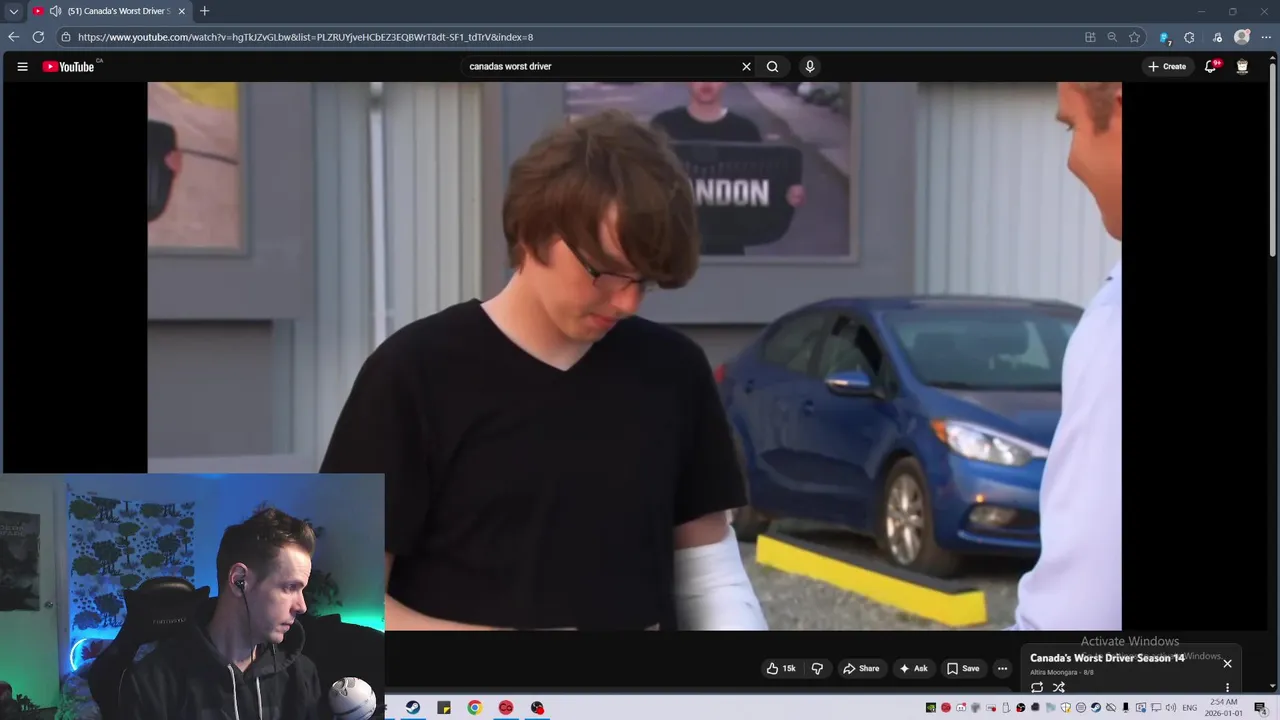Open a new browser tab
Viewport: 1280px width, 720px height.
point(204,11)
